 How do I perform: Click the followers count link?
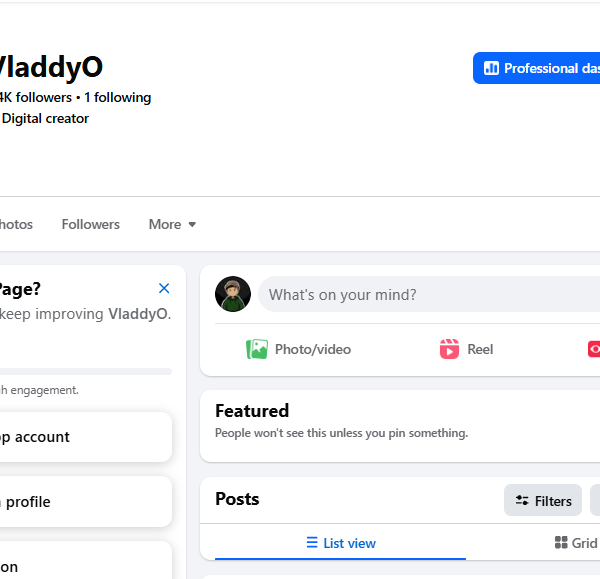(36, 98)
